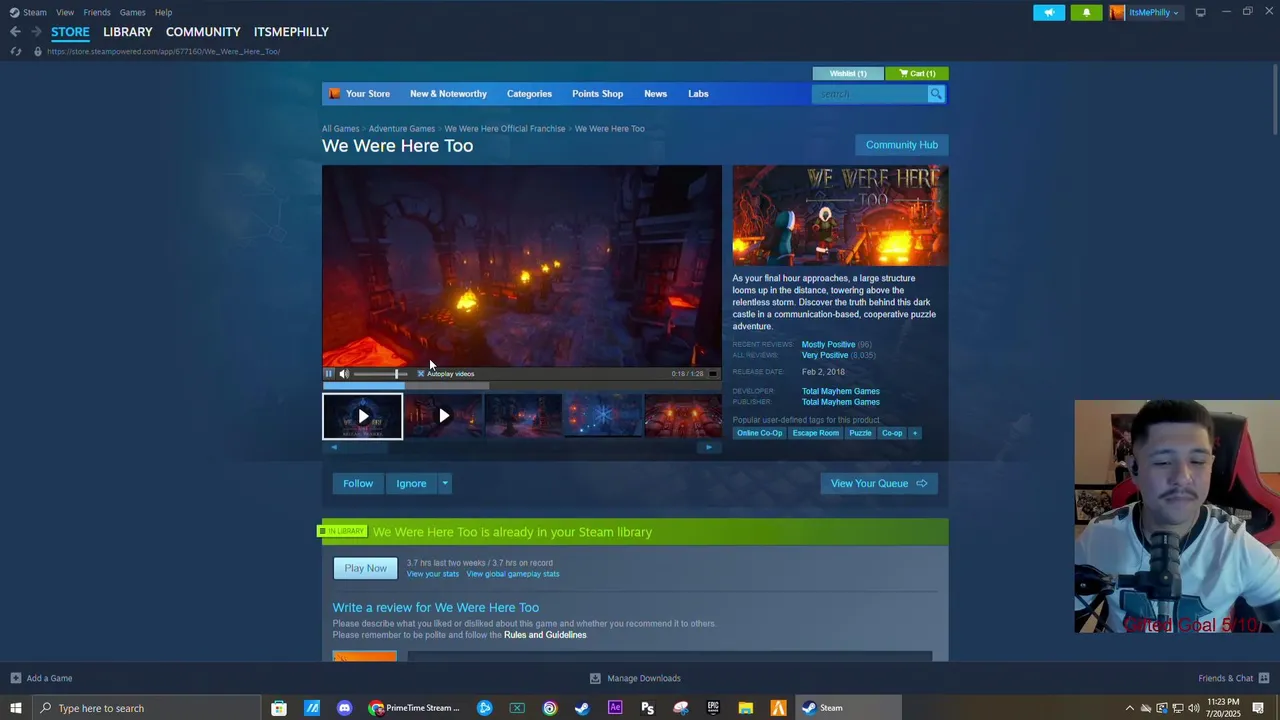Viewport: 1280px width, 720px height.
Task: View Your Queue
Action: coord(879,484)
